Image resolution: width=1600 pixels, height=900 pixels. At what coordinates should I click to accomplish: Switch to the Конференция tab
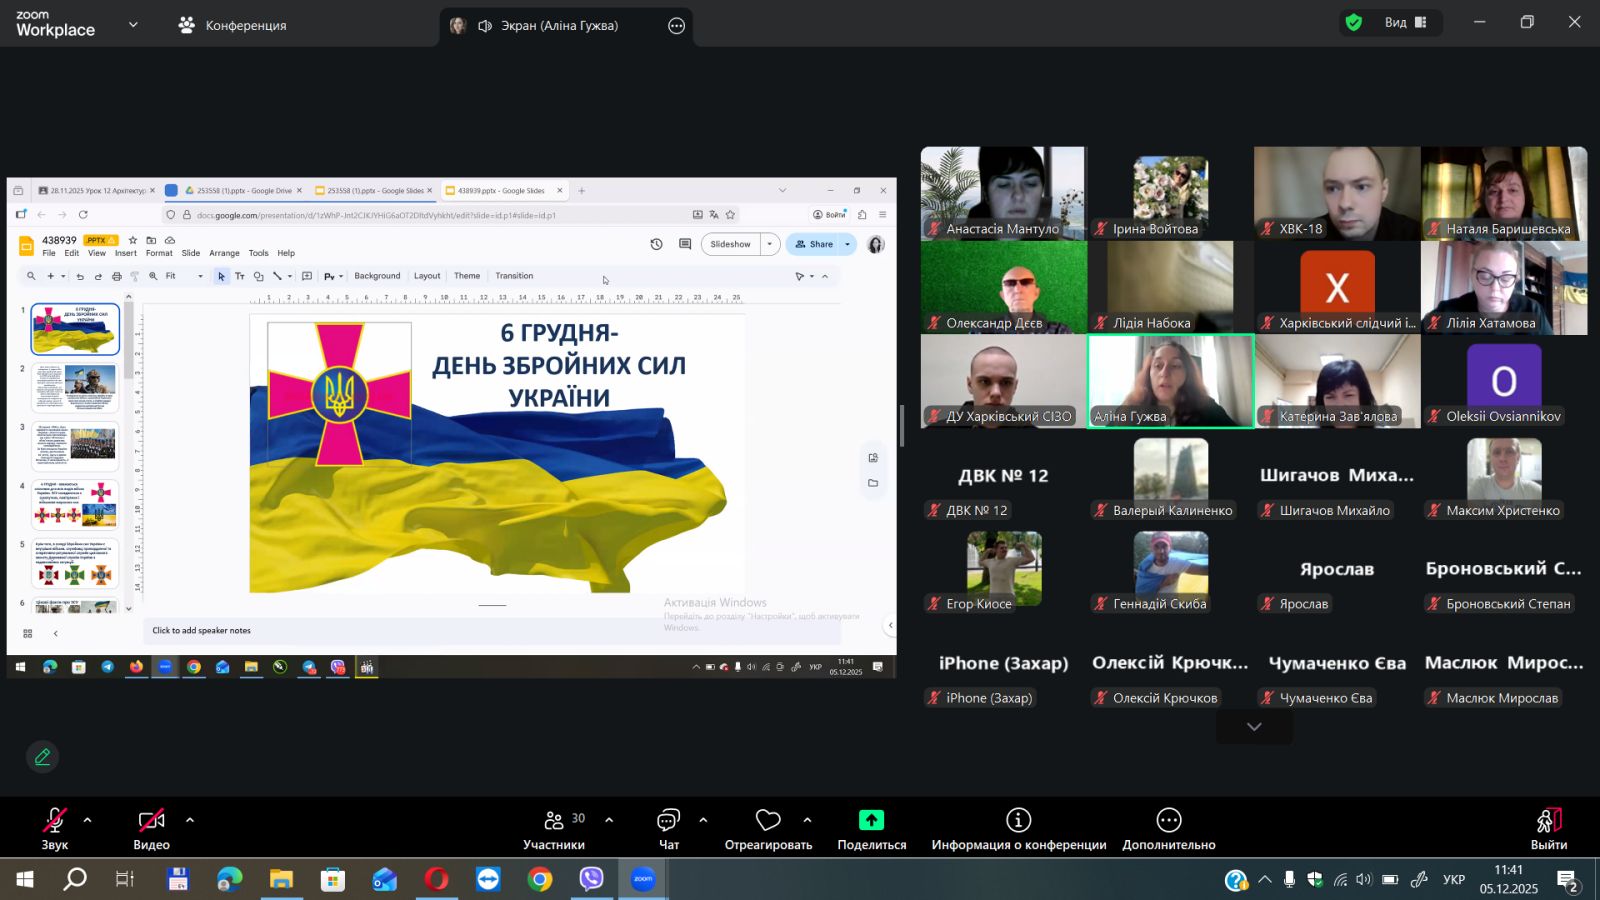coord(233,25)
